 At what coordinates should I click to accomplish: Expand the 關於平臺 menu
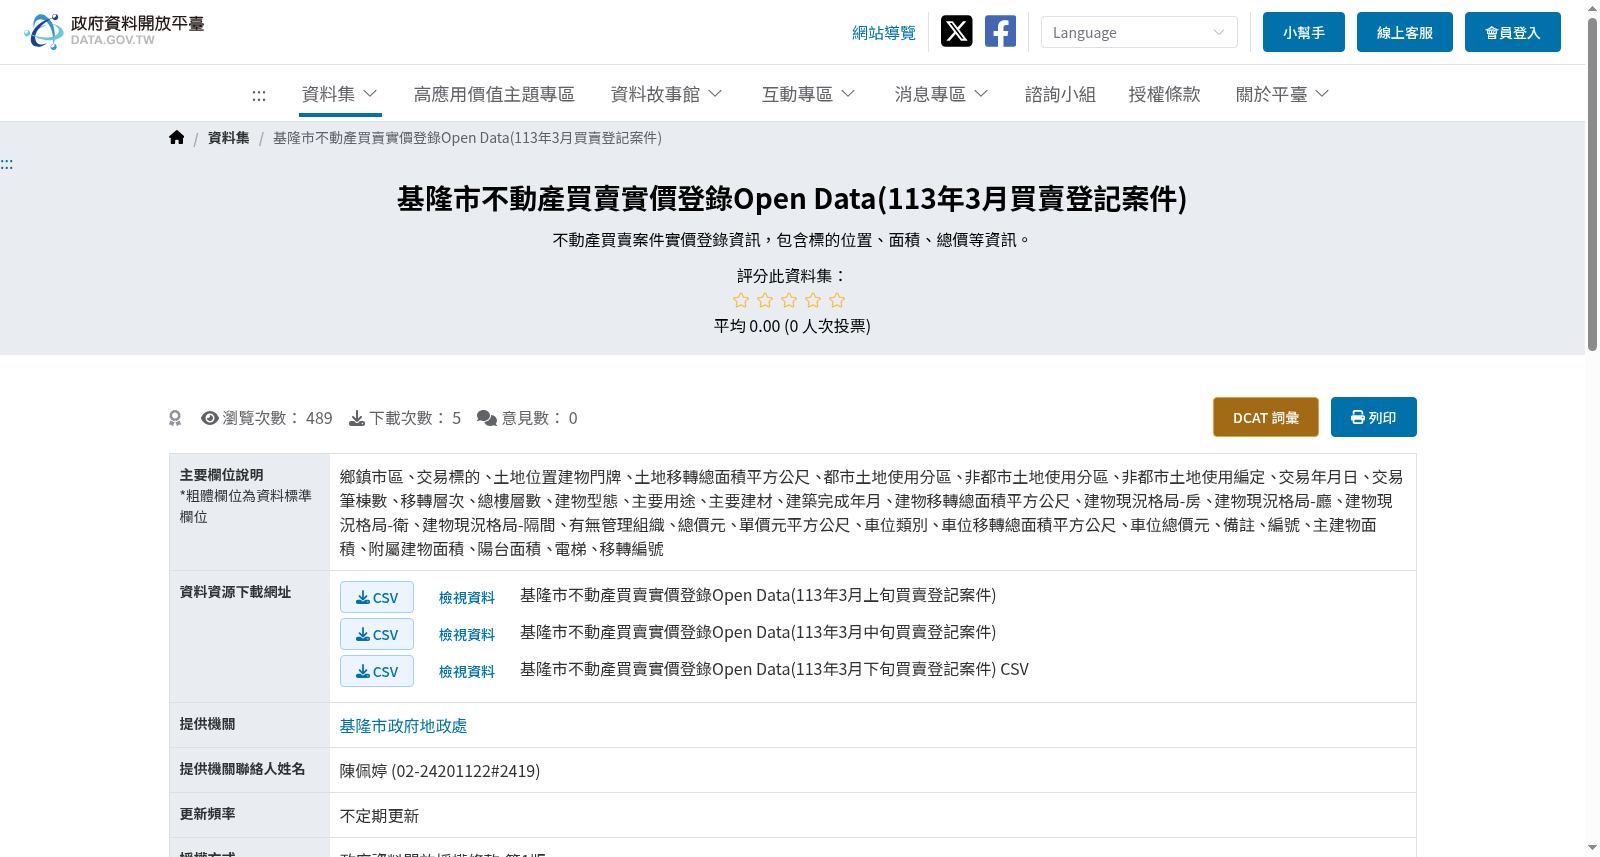pos(1283,94)
